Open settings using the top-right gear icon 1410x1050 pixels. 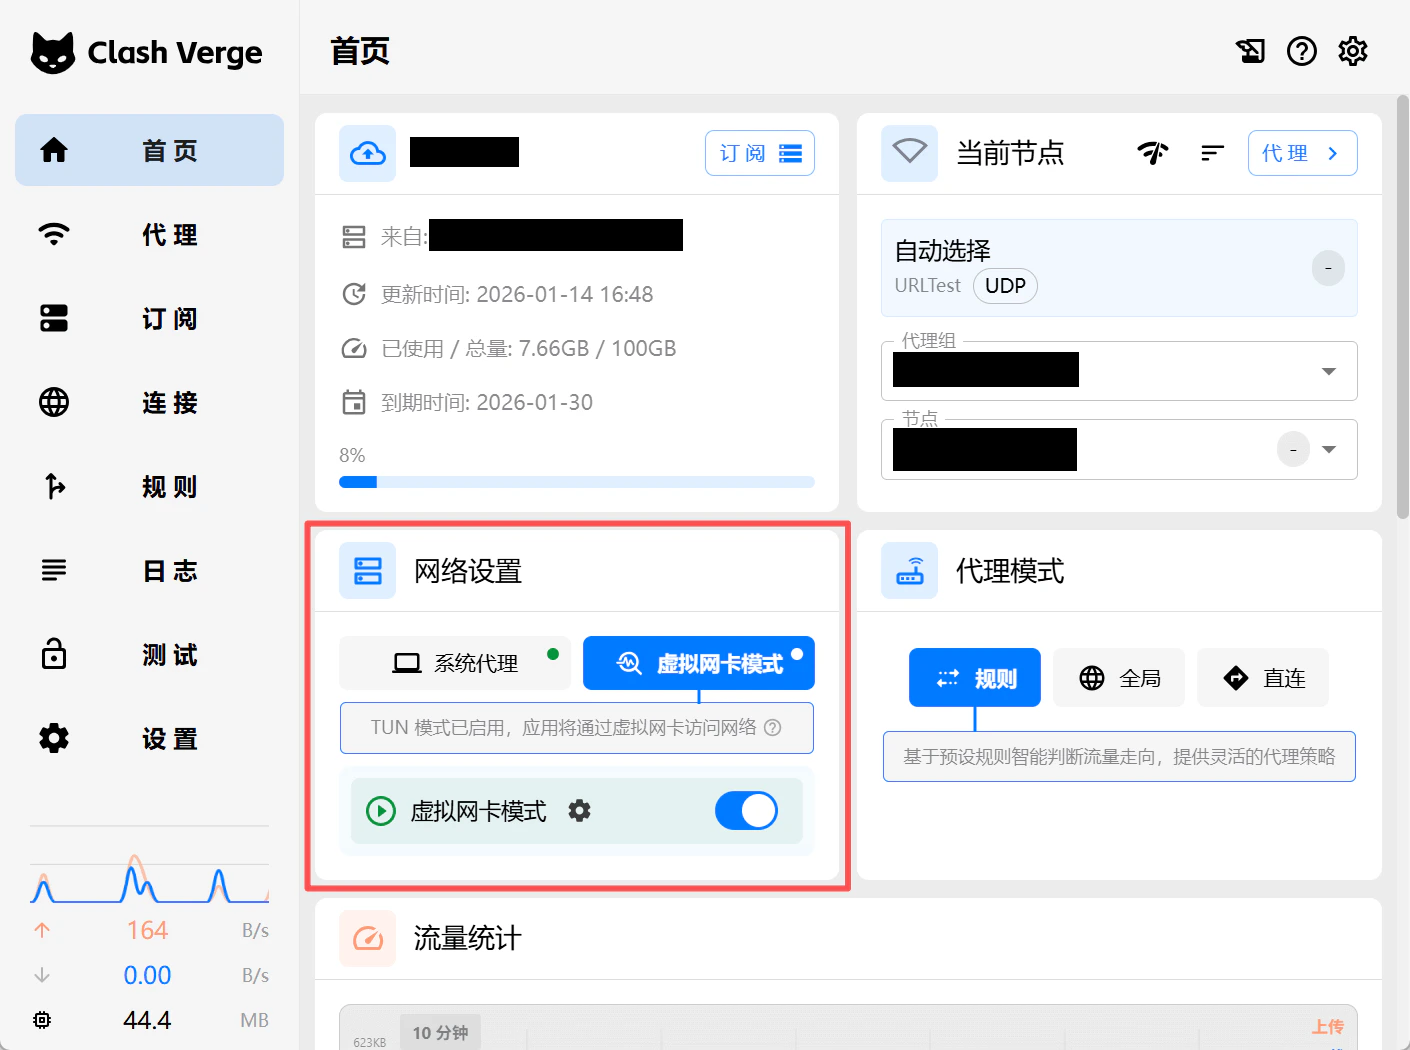click(x=1352, y=51)
